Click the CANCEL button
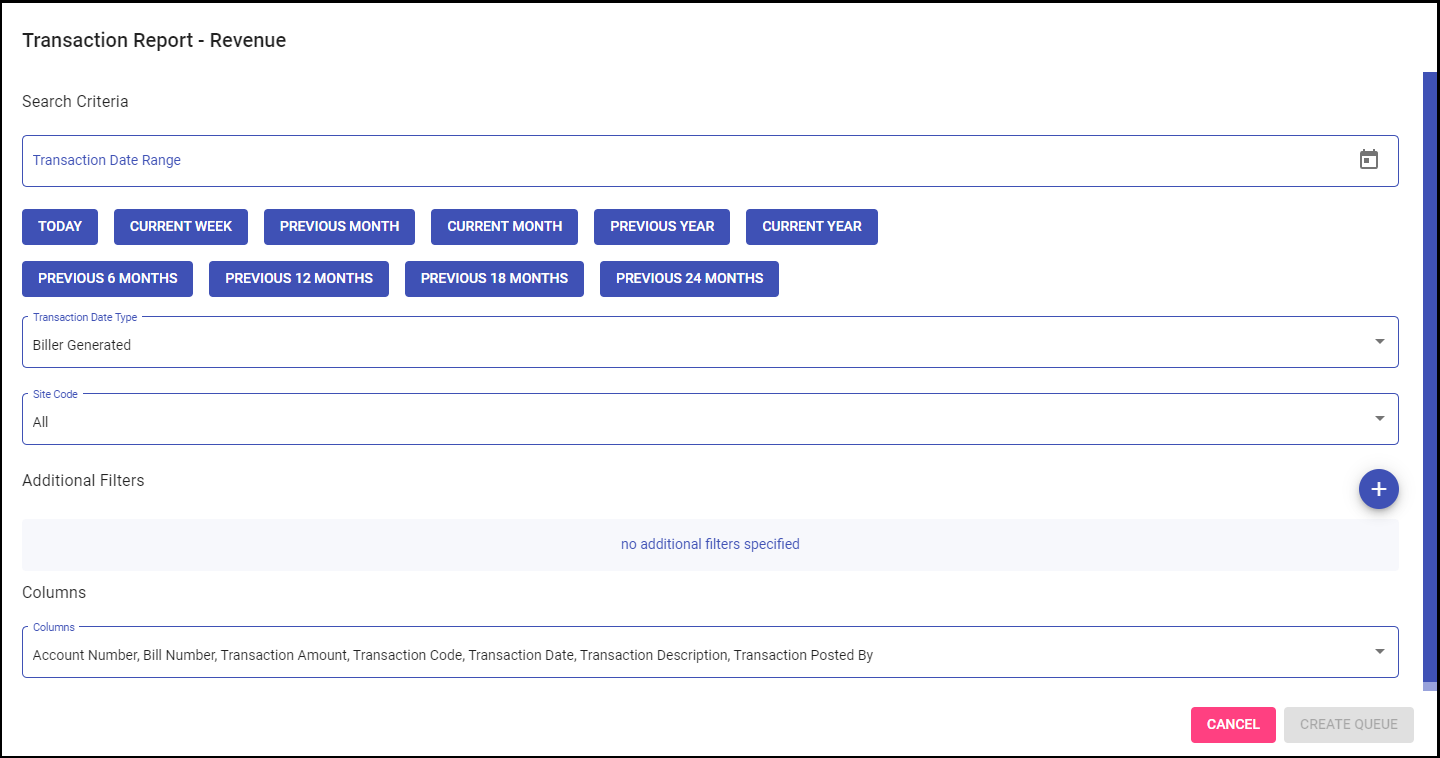The height and width of the screenshot is (758, 1440). pyautogui.click(x=1232, y=725)
